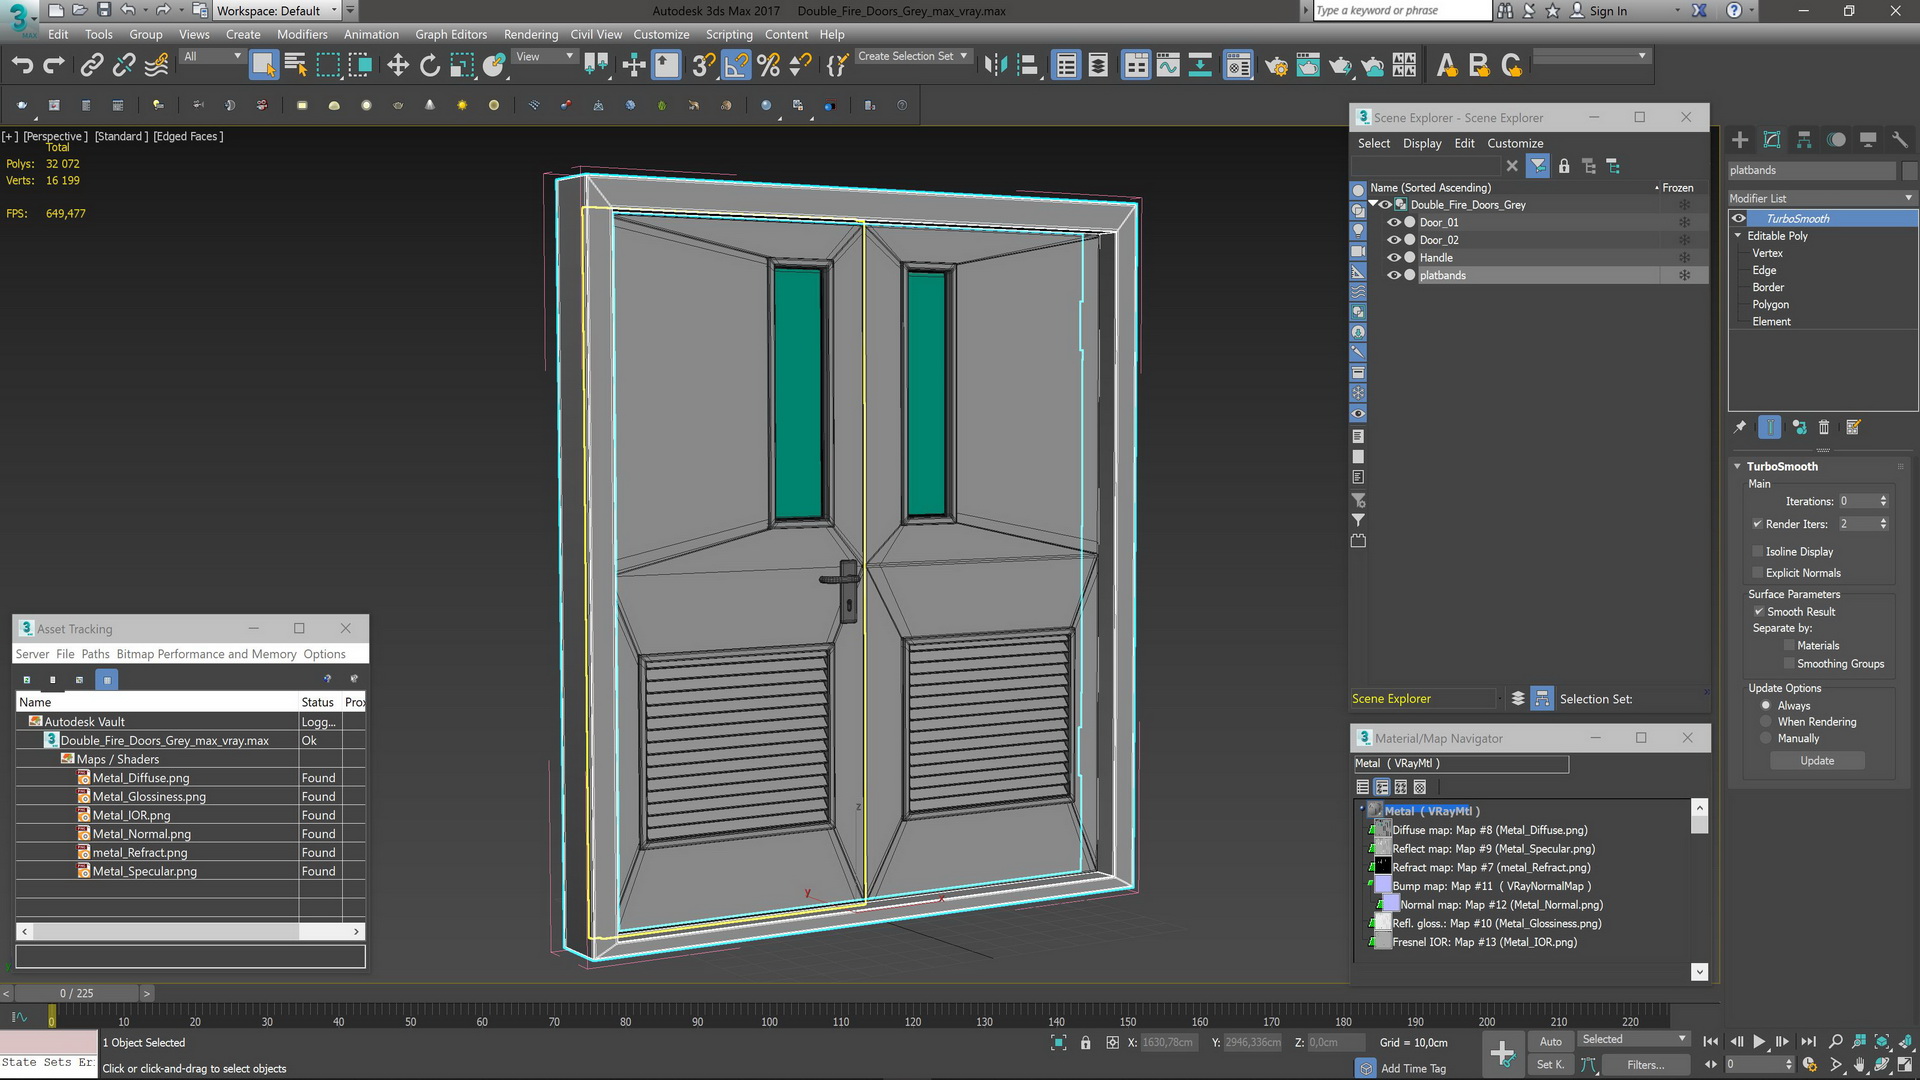Click the Pin Stack icon
This screenshot has height=1080, width=1920.
pyautogui.click(x=1740, y=427)
